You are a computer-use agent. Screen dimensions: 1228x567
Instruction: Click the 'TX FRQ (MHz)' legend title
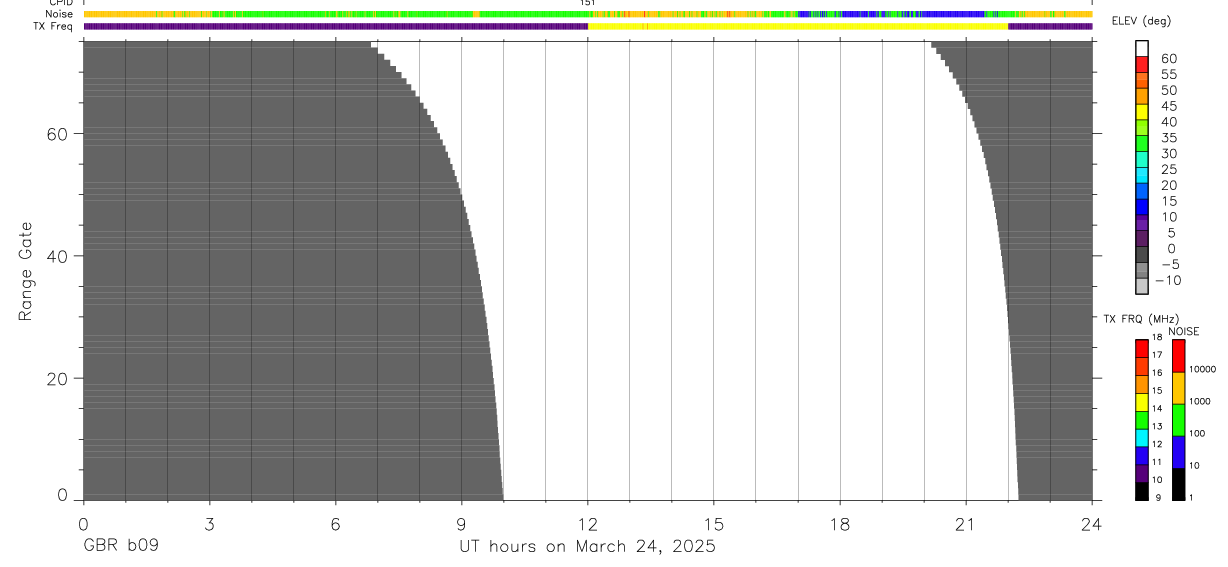point(1141,318)
